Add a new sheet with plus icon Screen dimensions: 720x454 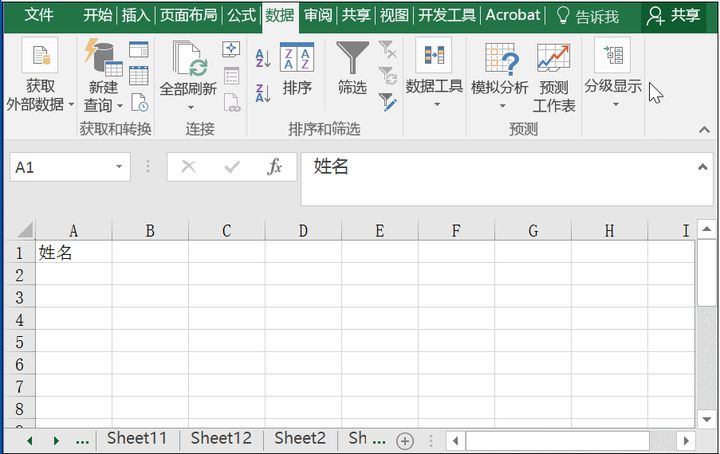coord(405,440)
